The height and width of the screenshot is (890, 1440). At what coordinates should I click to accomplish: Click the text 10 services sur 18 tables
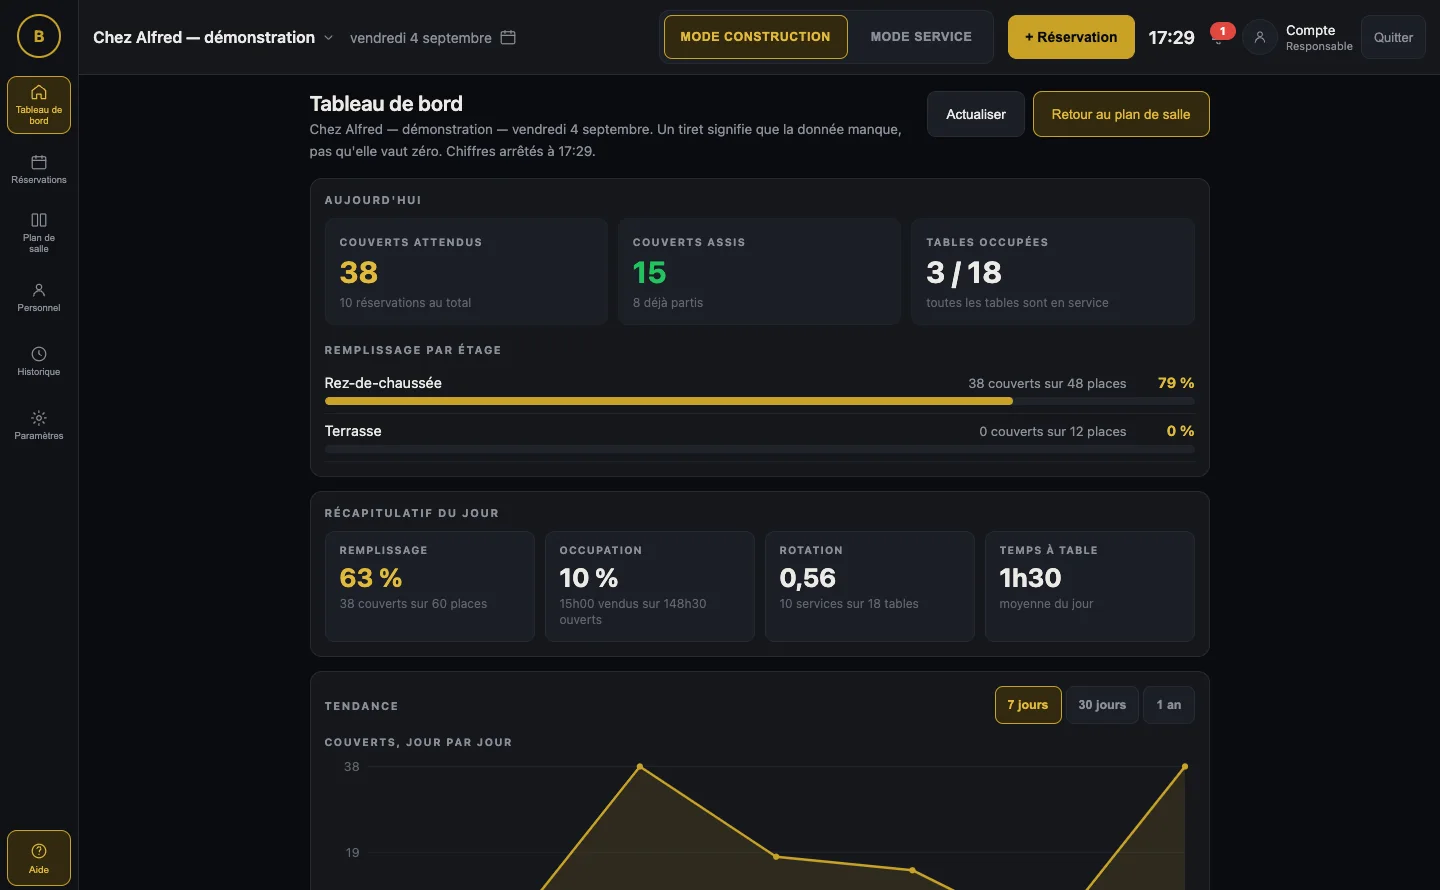click(849, 604)
